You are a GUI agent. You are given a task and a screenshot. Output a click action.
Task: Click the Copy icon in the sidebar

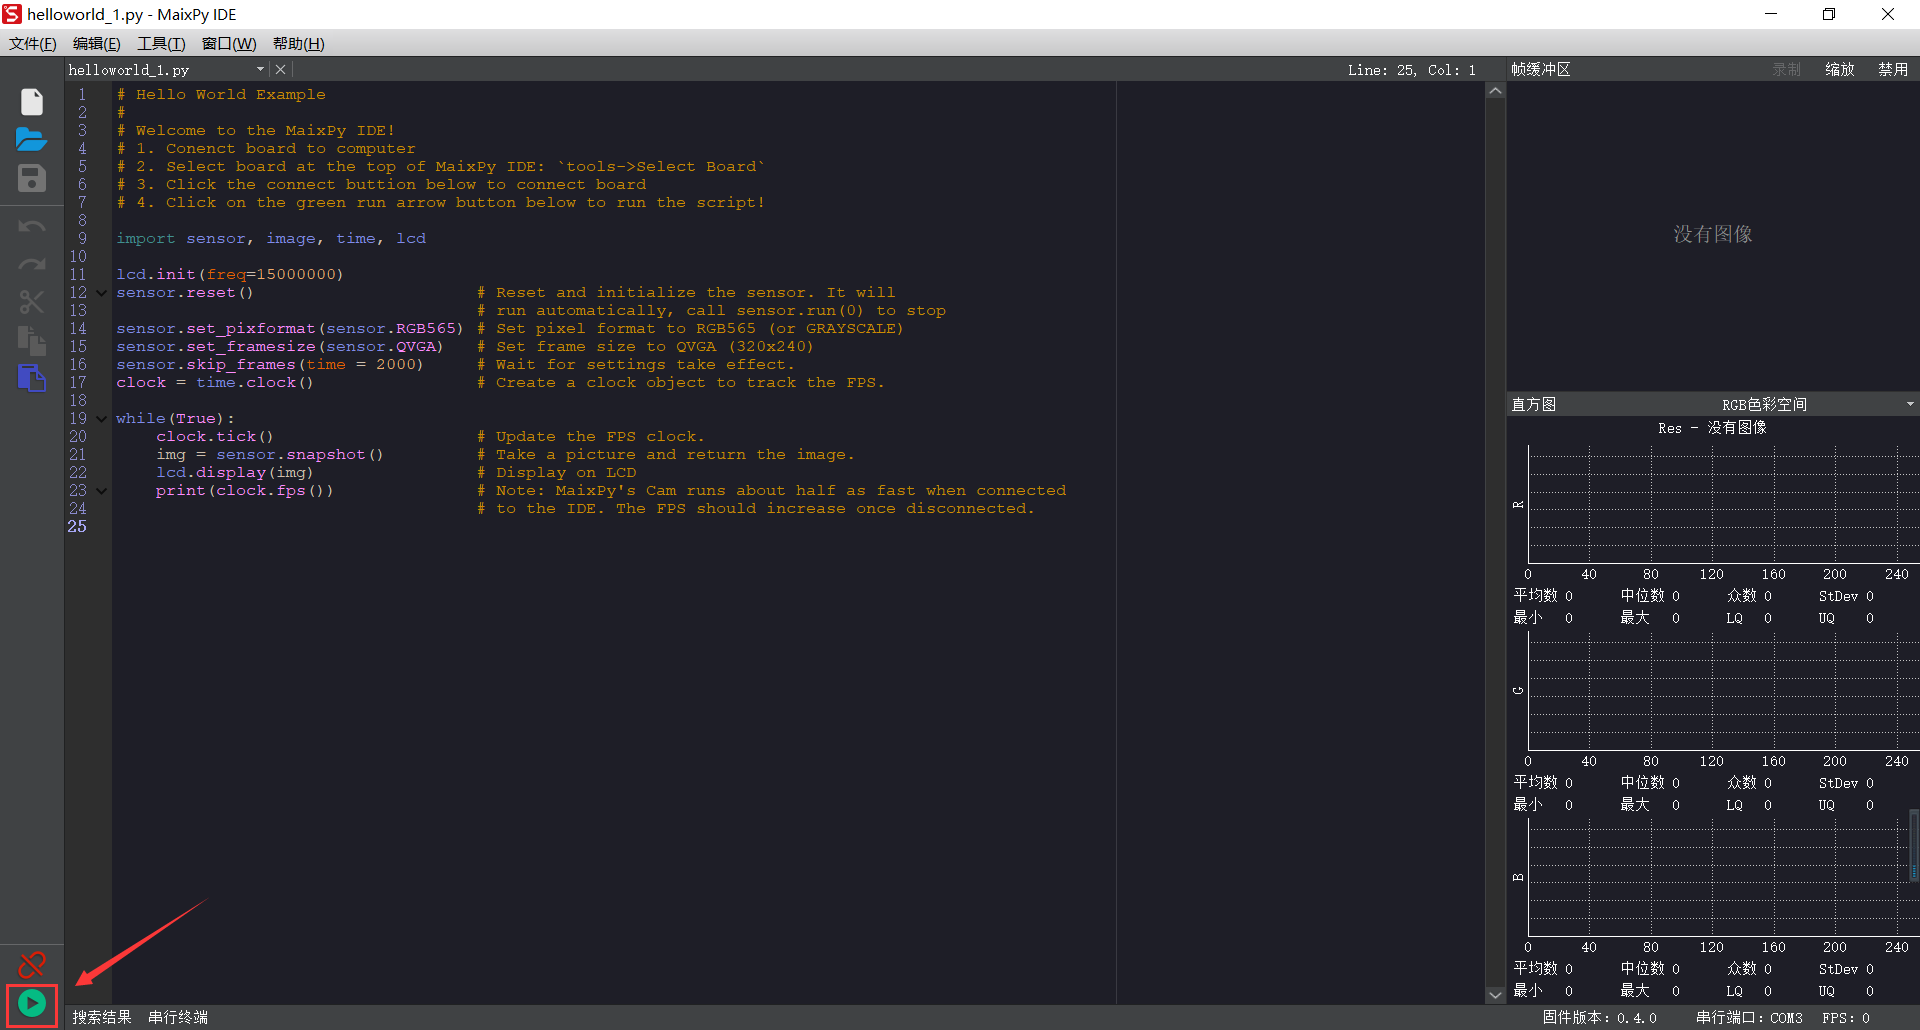(x=32, y=341)
